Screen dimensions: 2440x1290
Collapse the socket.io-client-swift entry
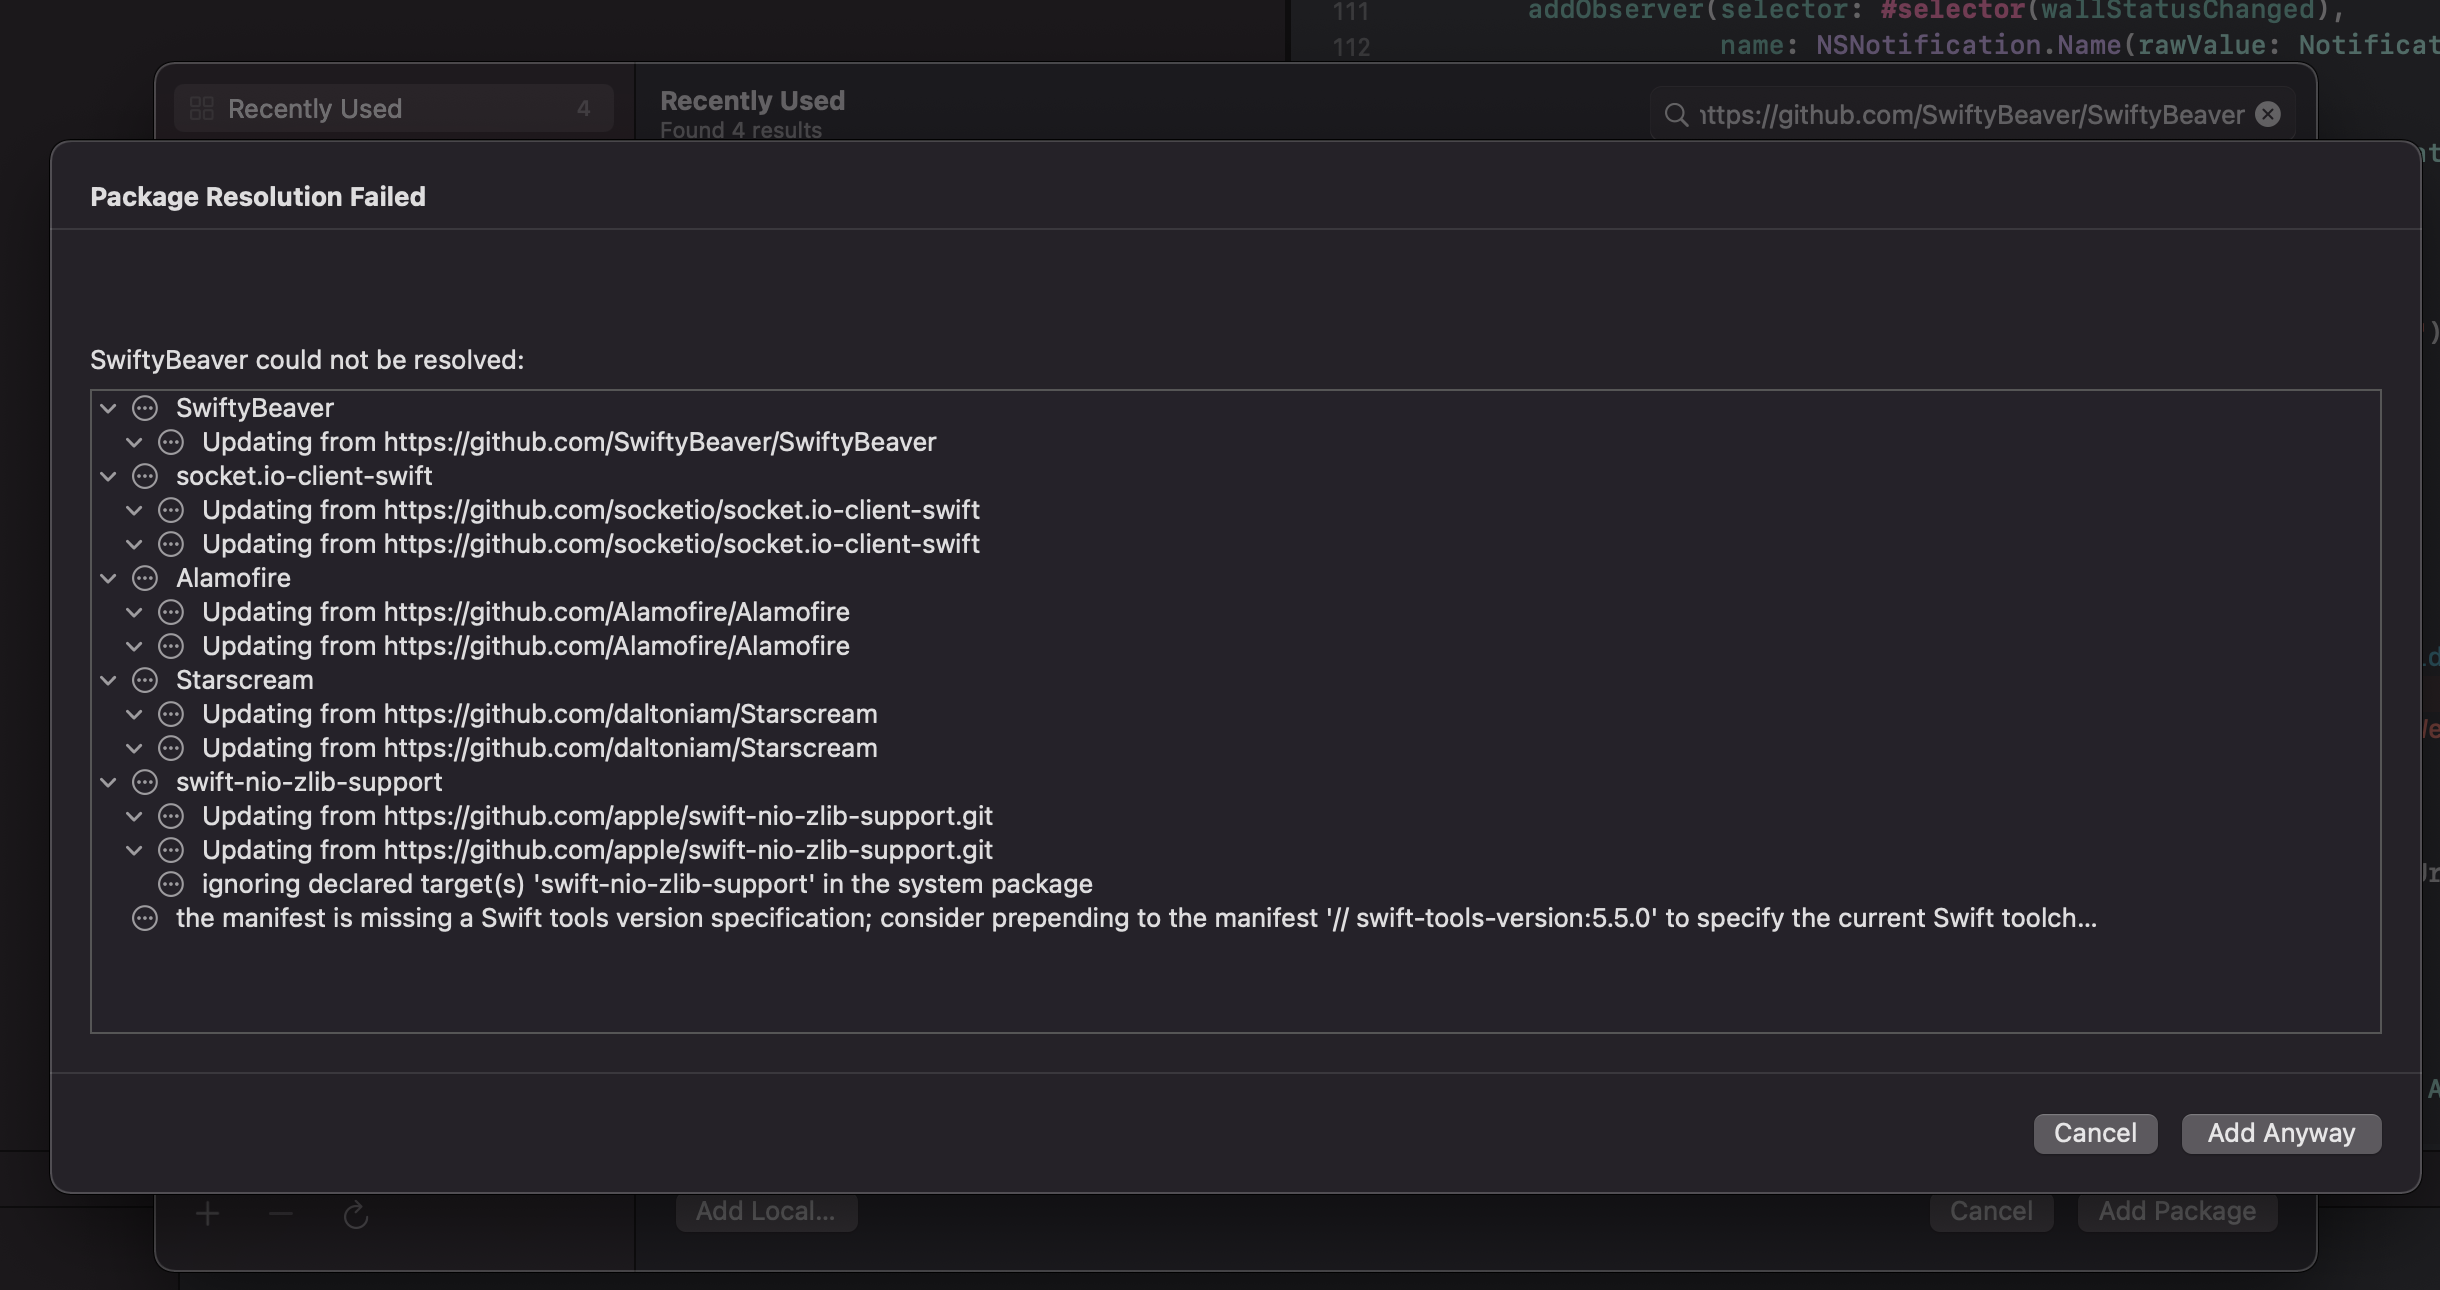click(x=110, y=477)
